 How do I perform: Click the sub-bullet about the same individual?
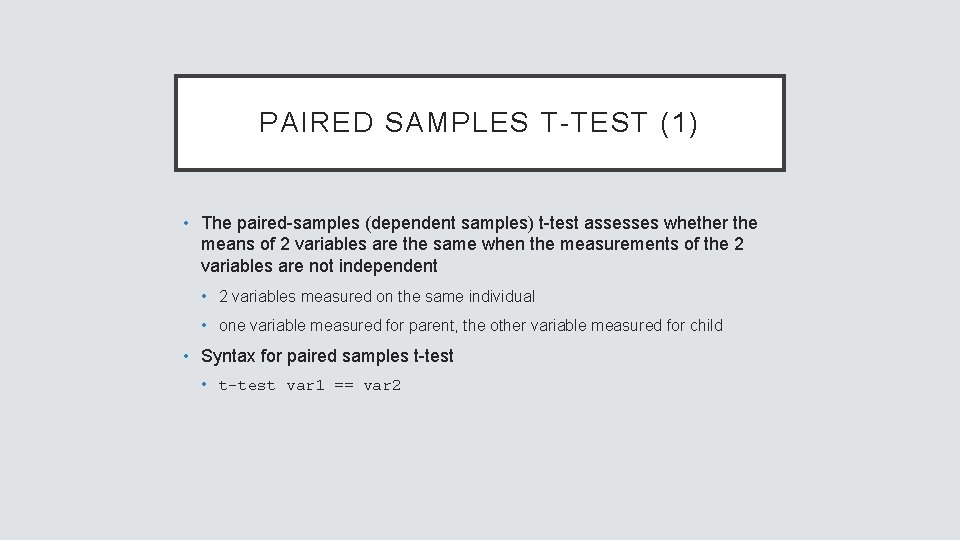(376, 296)
